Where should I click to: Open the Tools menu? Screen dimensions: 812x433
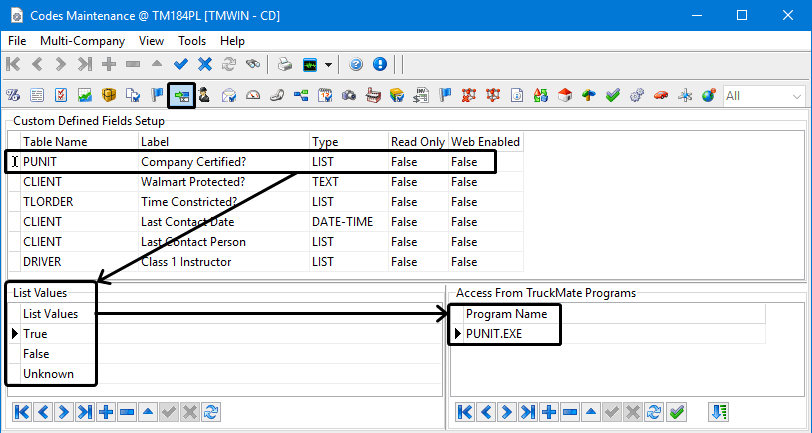(x=192, y=41)
